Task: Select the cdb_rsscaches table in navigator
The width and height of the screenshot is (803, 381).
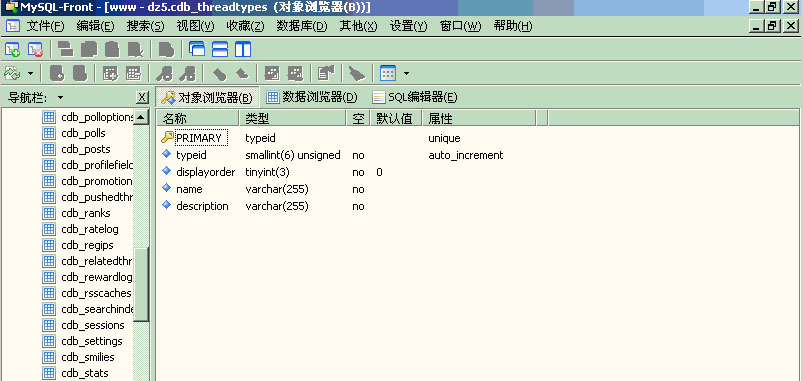Action: [87, 293]
